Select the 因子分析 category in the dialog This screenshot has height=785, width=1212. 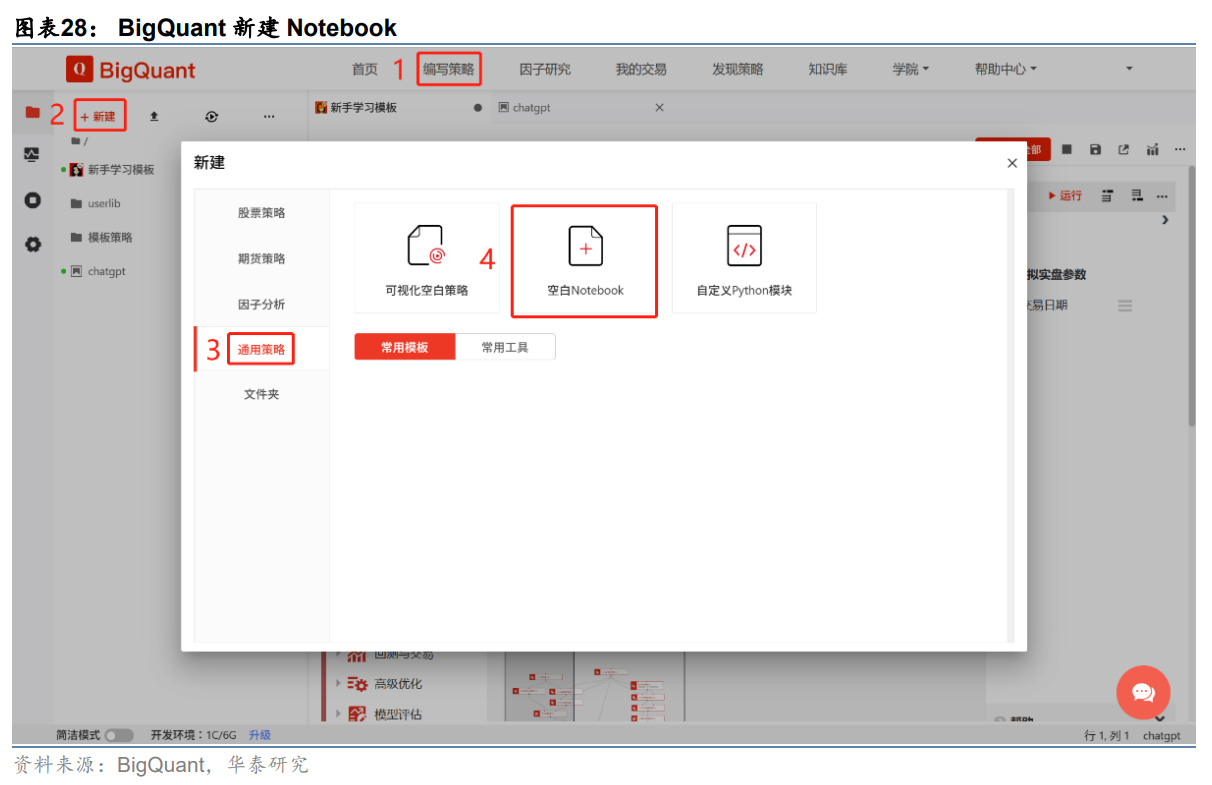(x=262, y=304)
